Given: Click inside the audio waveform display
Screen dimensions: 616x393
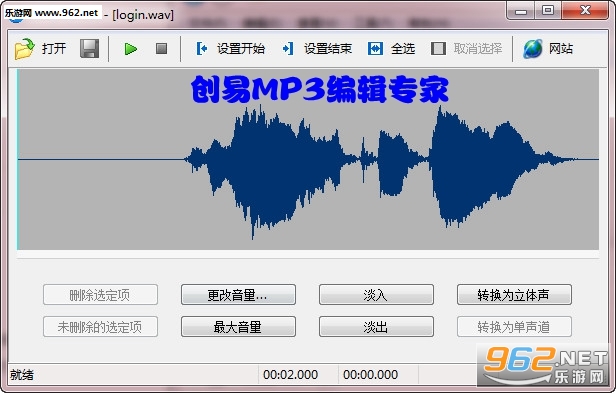Looking at the screenshot, I should (308, 160).
